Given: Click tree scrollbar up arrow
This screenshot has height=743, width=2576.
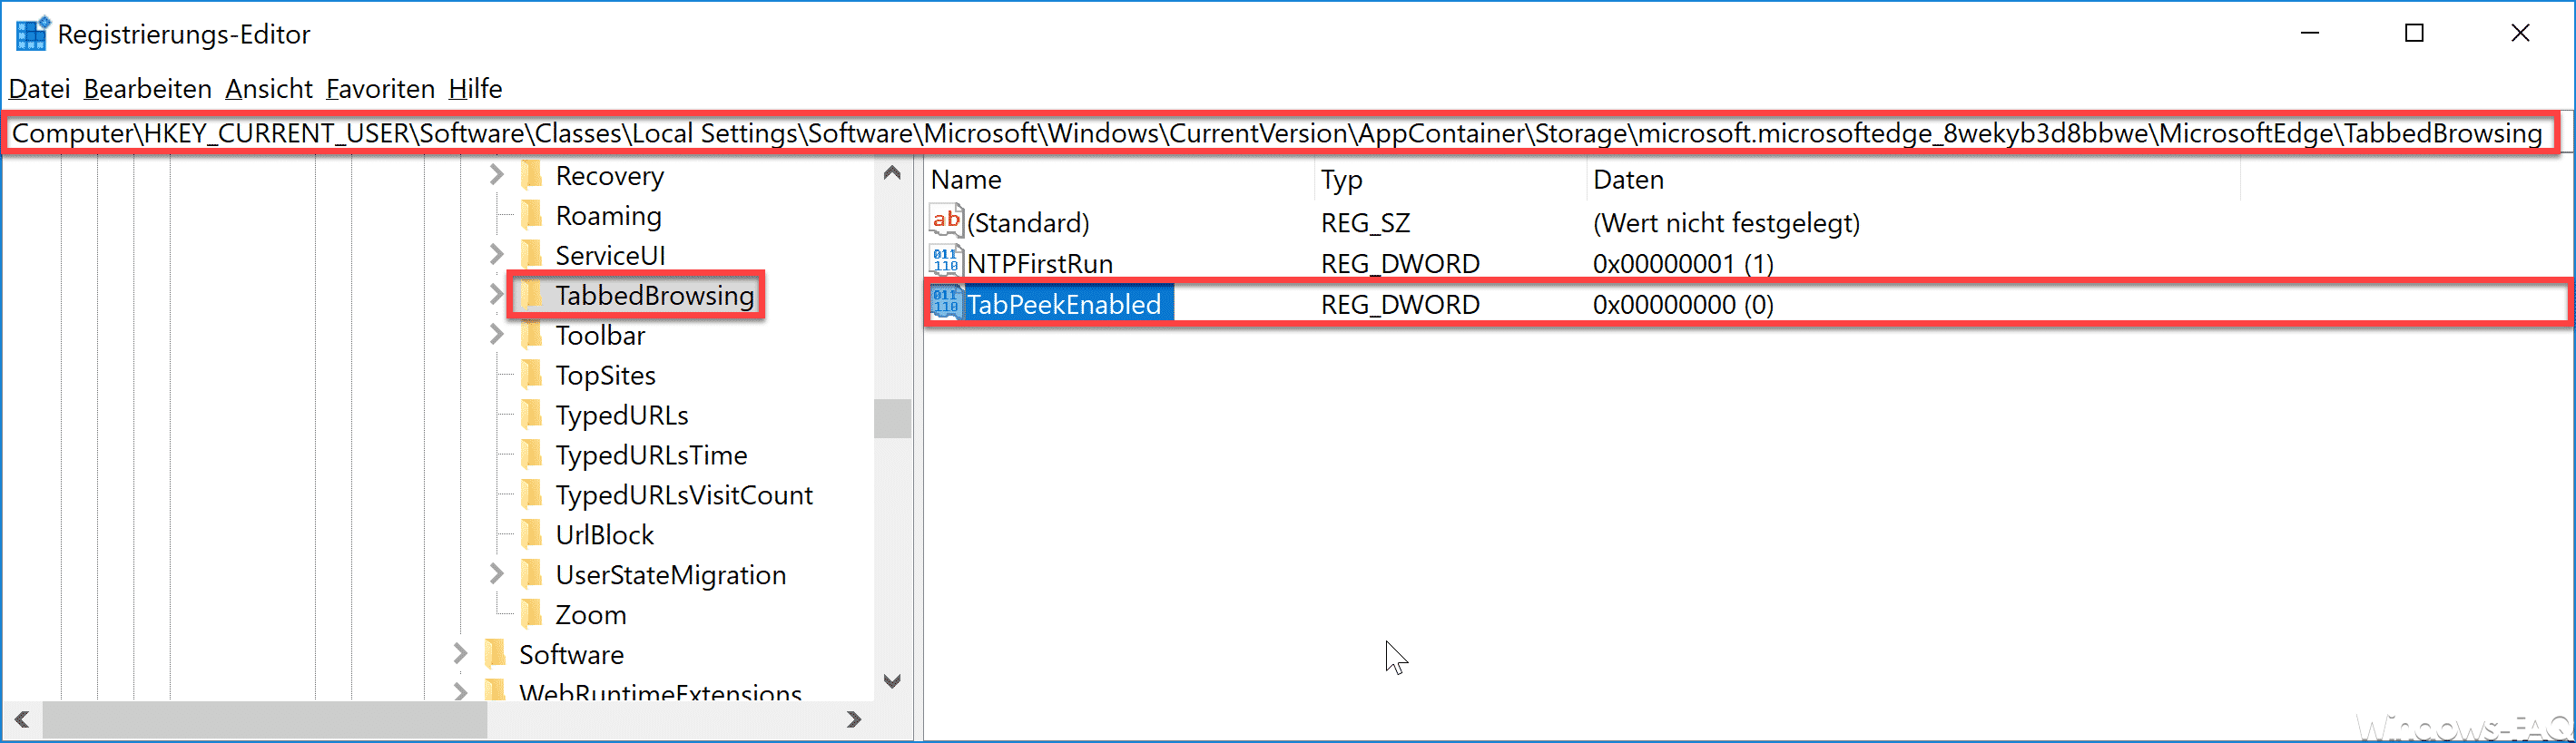Looking at the screenshot, I should [x=892, y=174].
